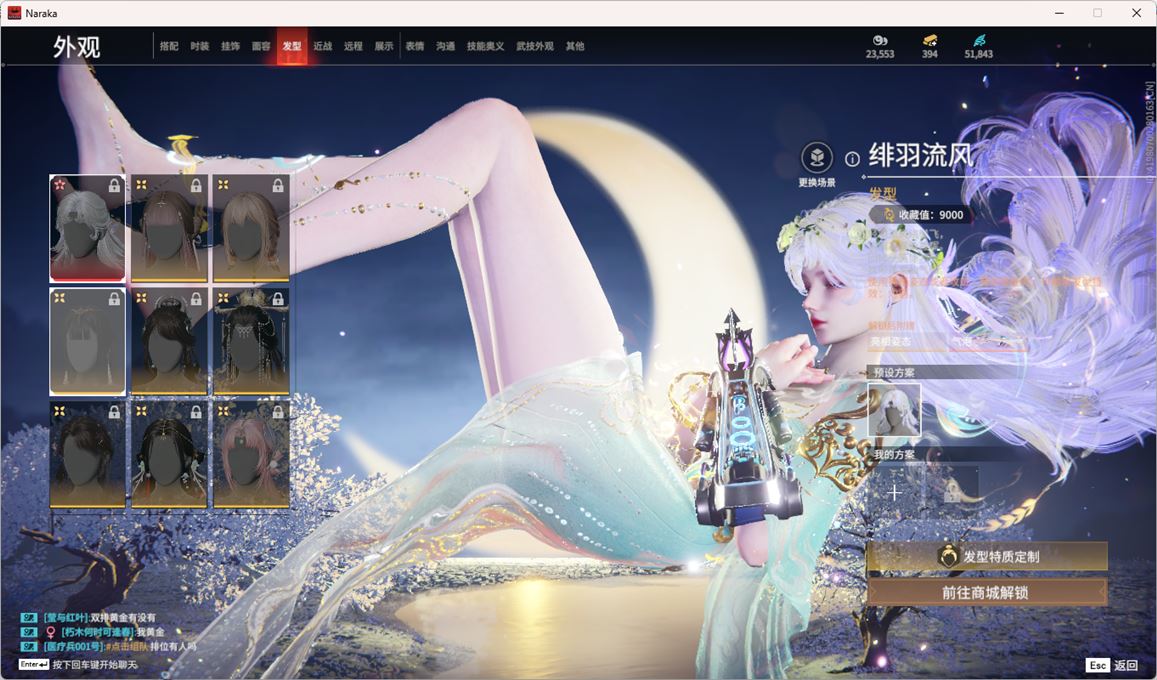Viewport: 1157px width, 680px height.
Task: Open the 沟通 tab
Action: pos(446,46)
